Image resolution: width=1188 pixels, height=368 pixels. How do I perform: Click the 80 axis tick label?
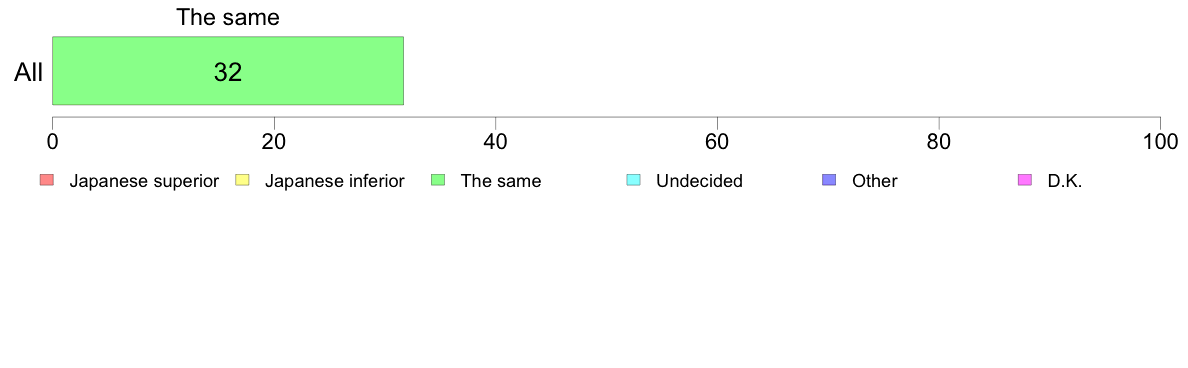coord(939,142)
